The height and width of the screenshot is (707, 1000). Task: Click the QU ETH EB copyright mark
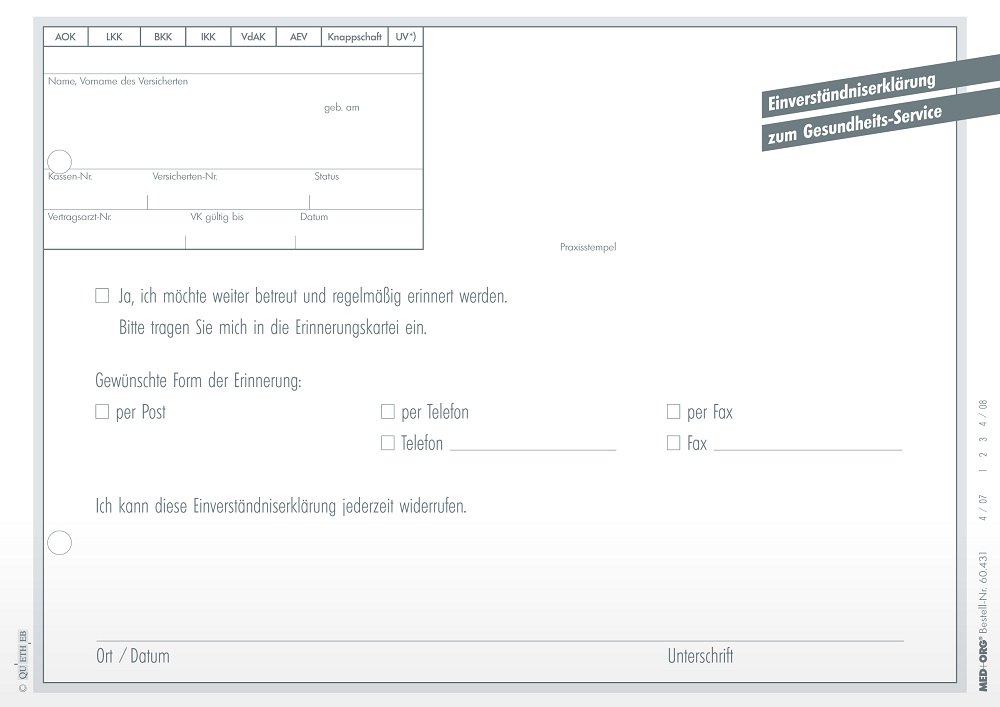pyautogui.click(x=23, y=660)
